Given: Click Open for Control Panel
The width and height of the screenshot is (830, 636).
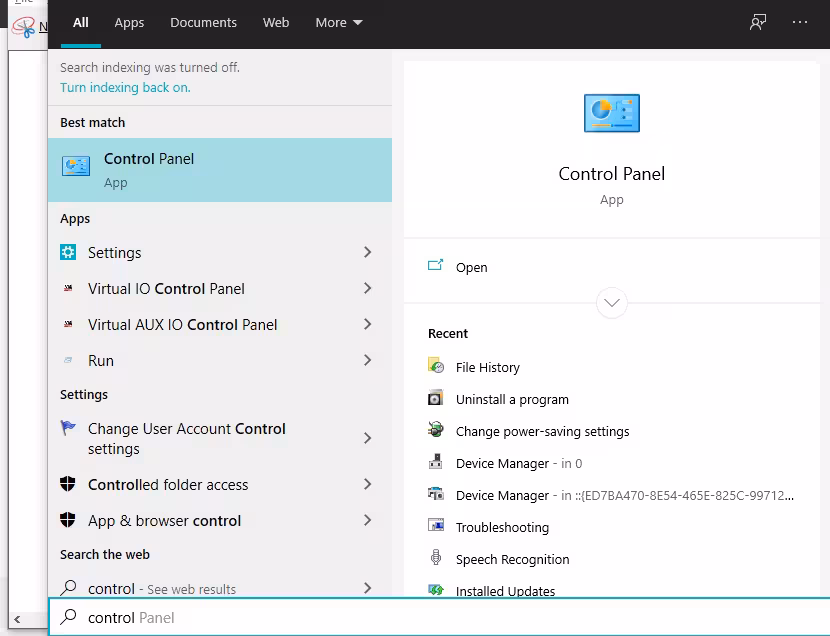Looking at the screenshot, I should (471, 267).
